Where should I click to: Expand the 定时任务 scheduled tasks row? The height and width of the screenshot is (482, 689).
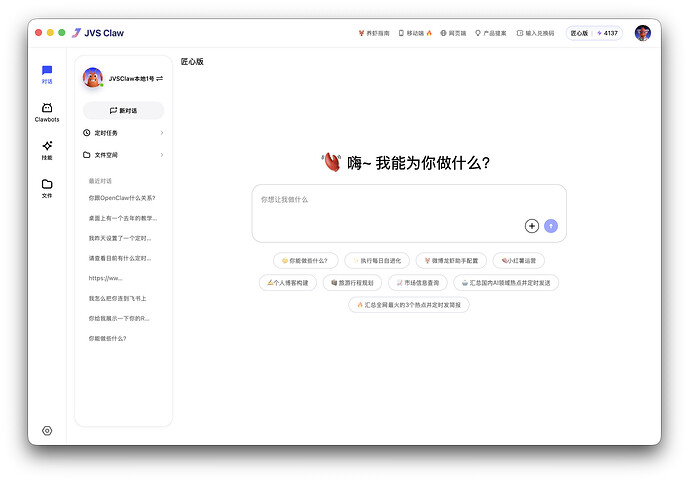point(123,132)
